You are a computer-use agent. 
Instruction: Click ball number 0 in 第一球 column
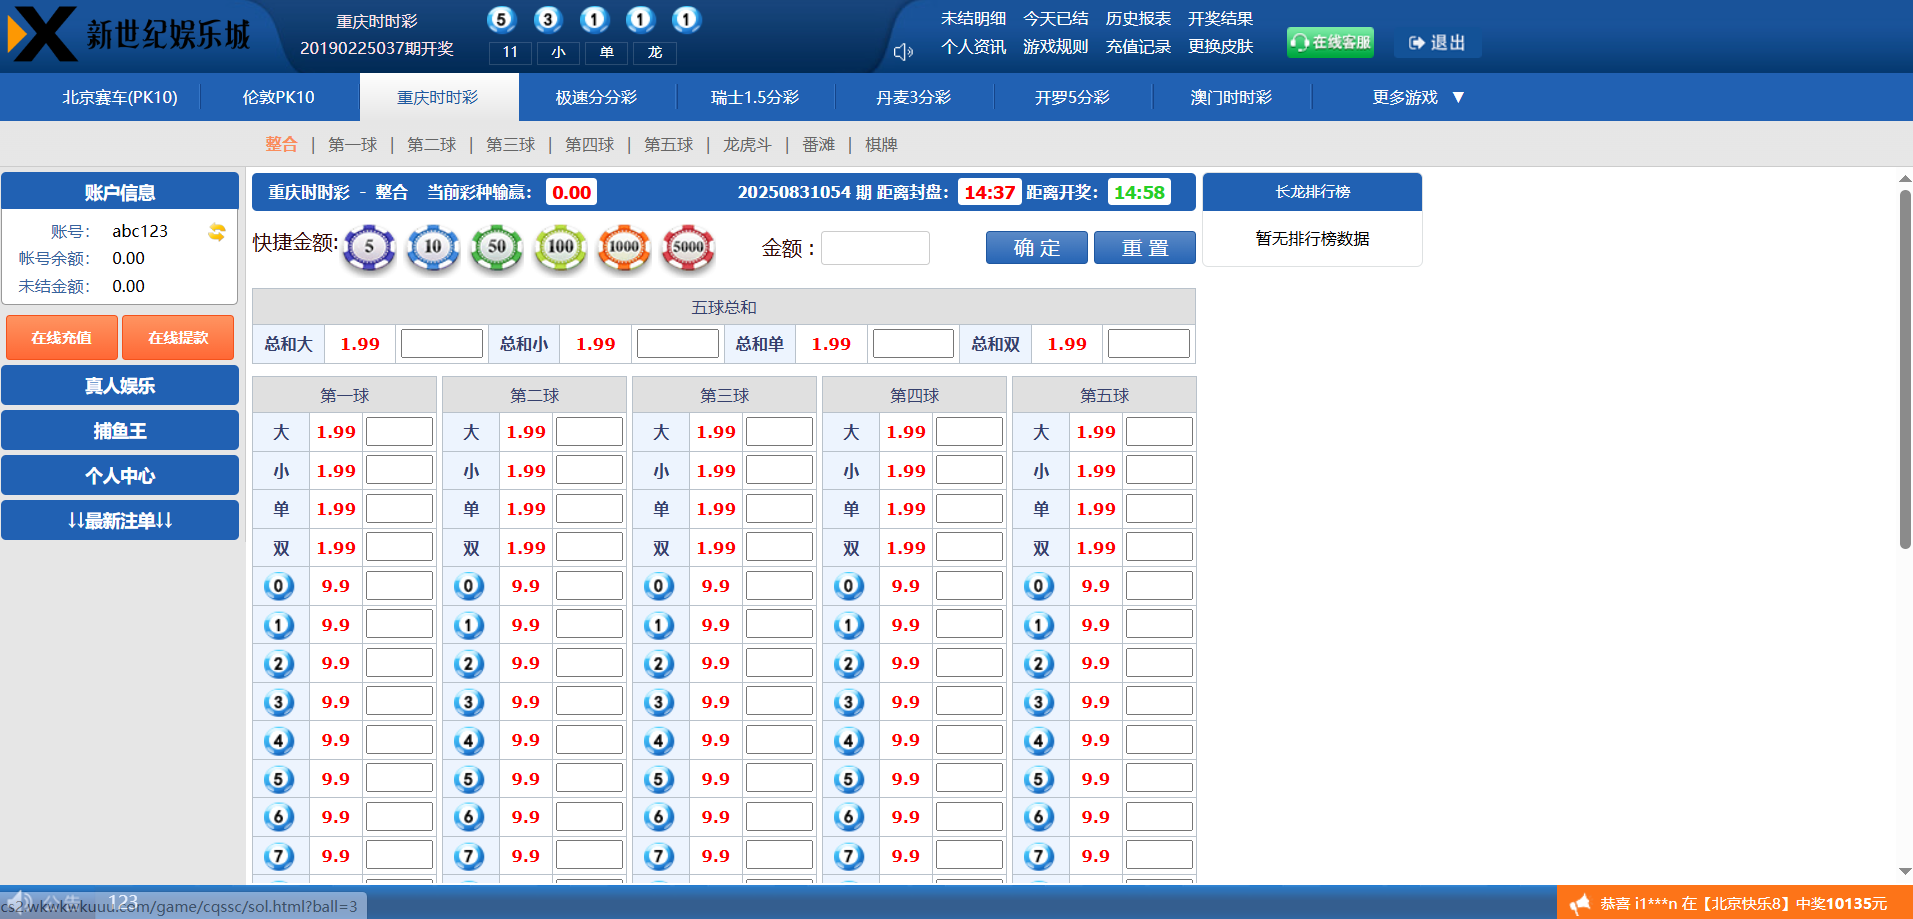point(279,586)
